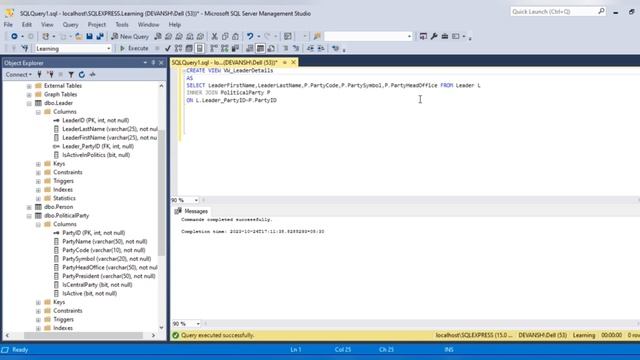Collapse the dbo.PoliticalParty table node
The image size is (640, 360).
[x=29, y=216]
